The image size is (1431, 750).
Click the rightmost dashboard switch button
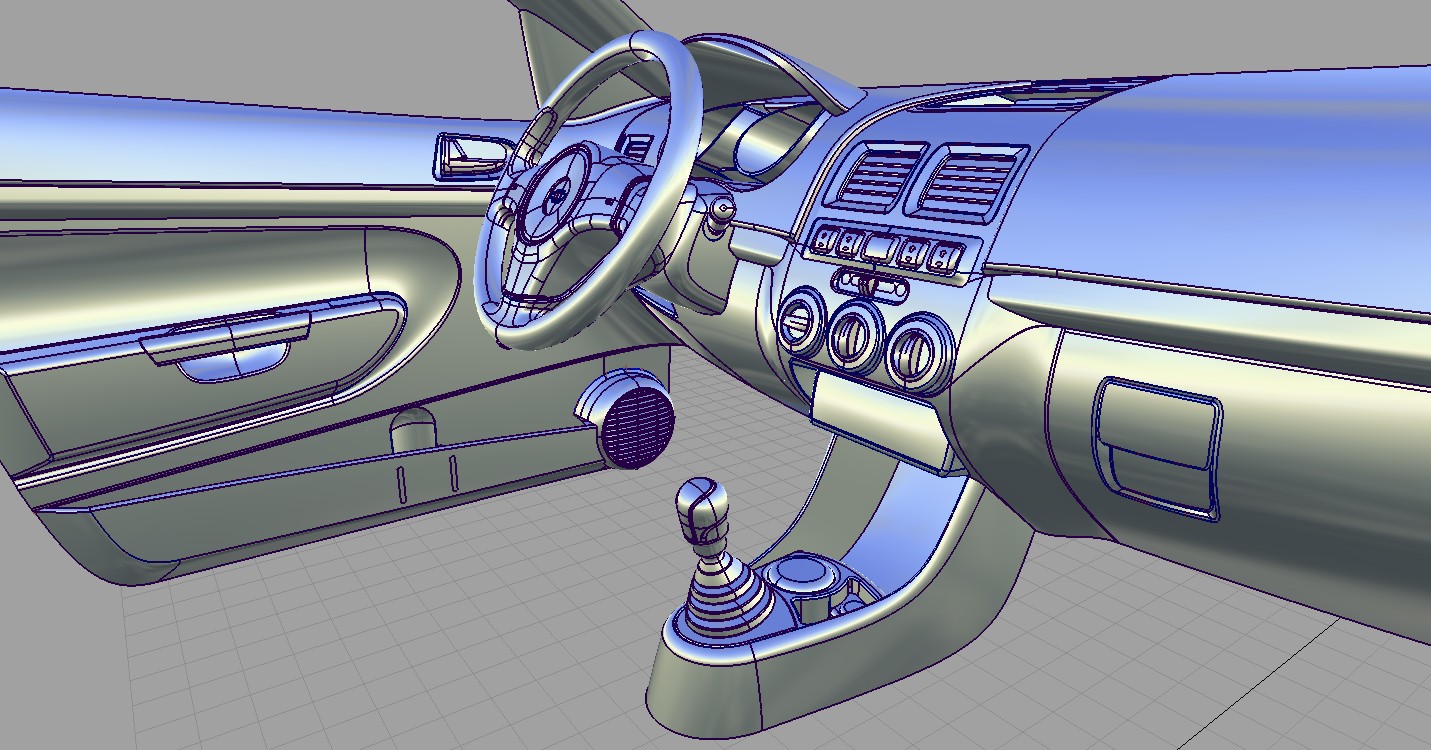click(943, 258)
